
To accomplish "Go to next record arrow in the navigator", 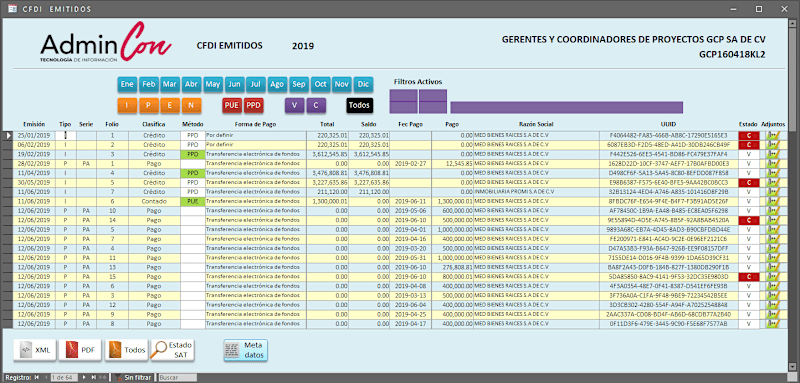I will 83,378.
